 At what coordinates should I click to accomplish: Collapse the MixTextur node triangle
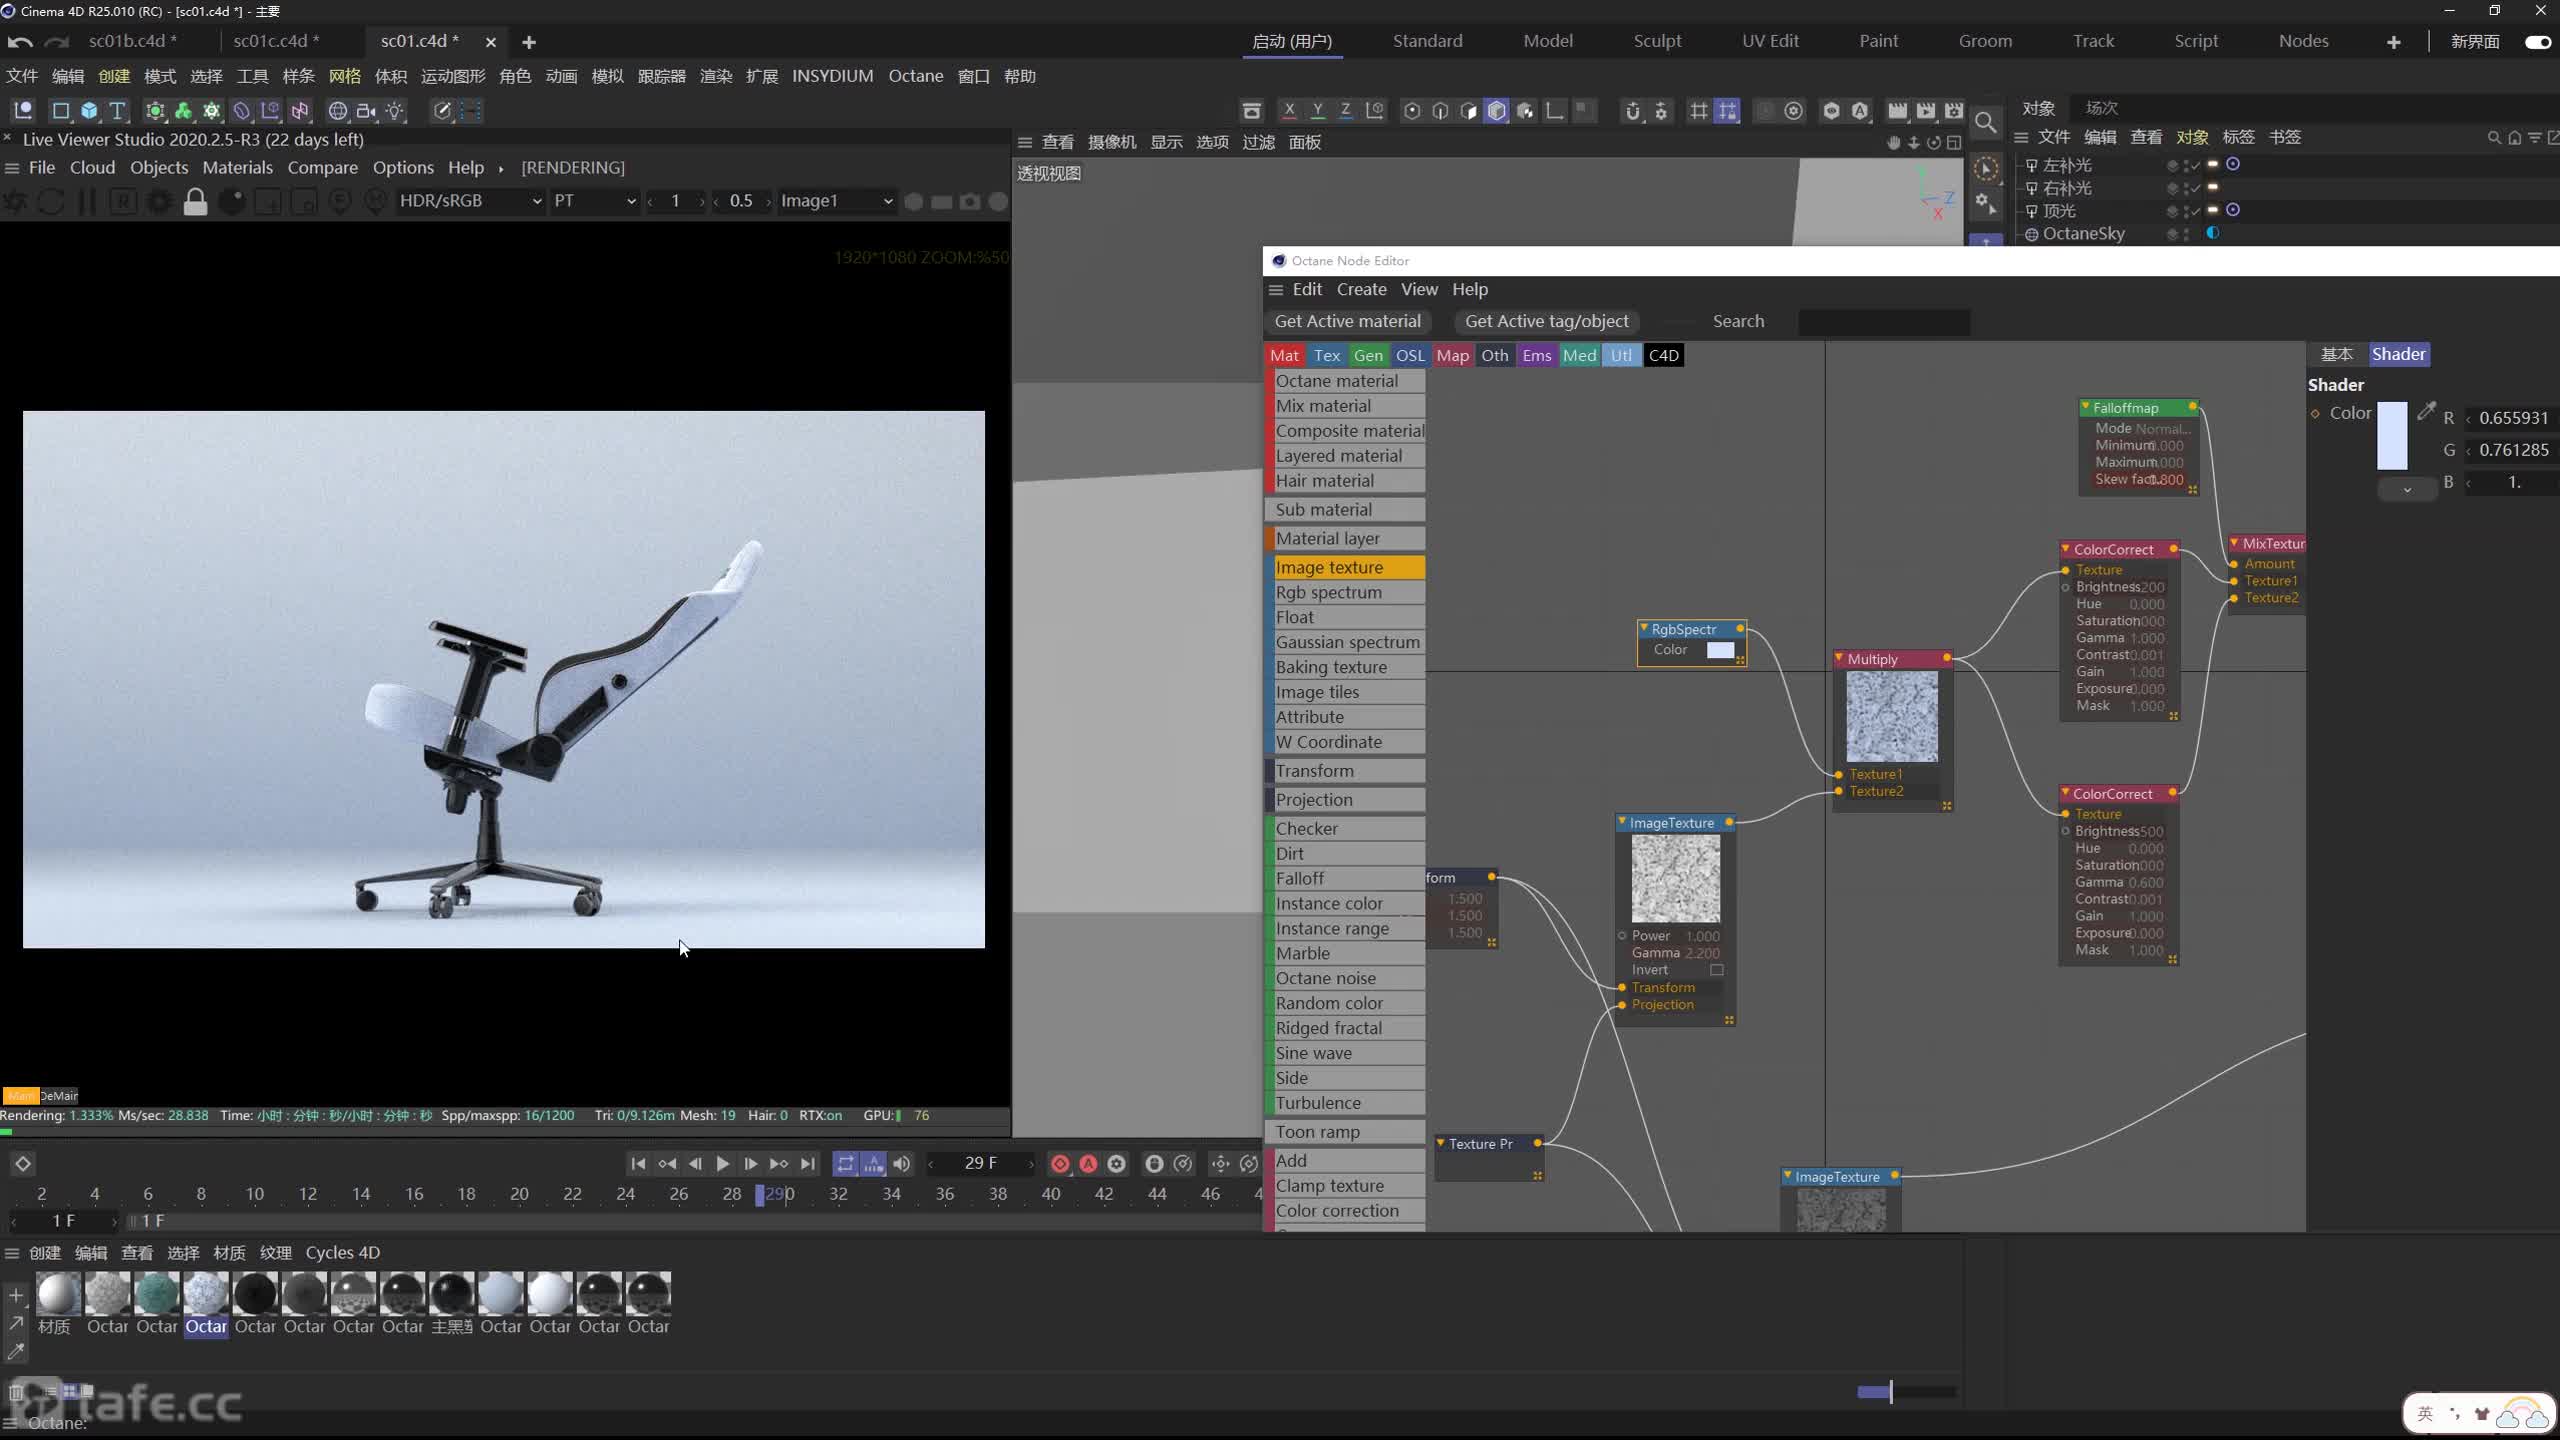coord(2234,543)
